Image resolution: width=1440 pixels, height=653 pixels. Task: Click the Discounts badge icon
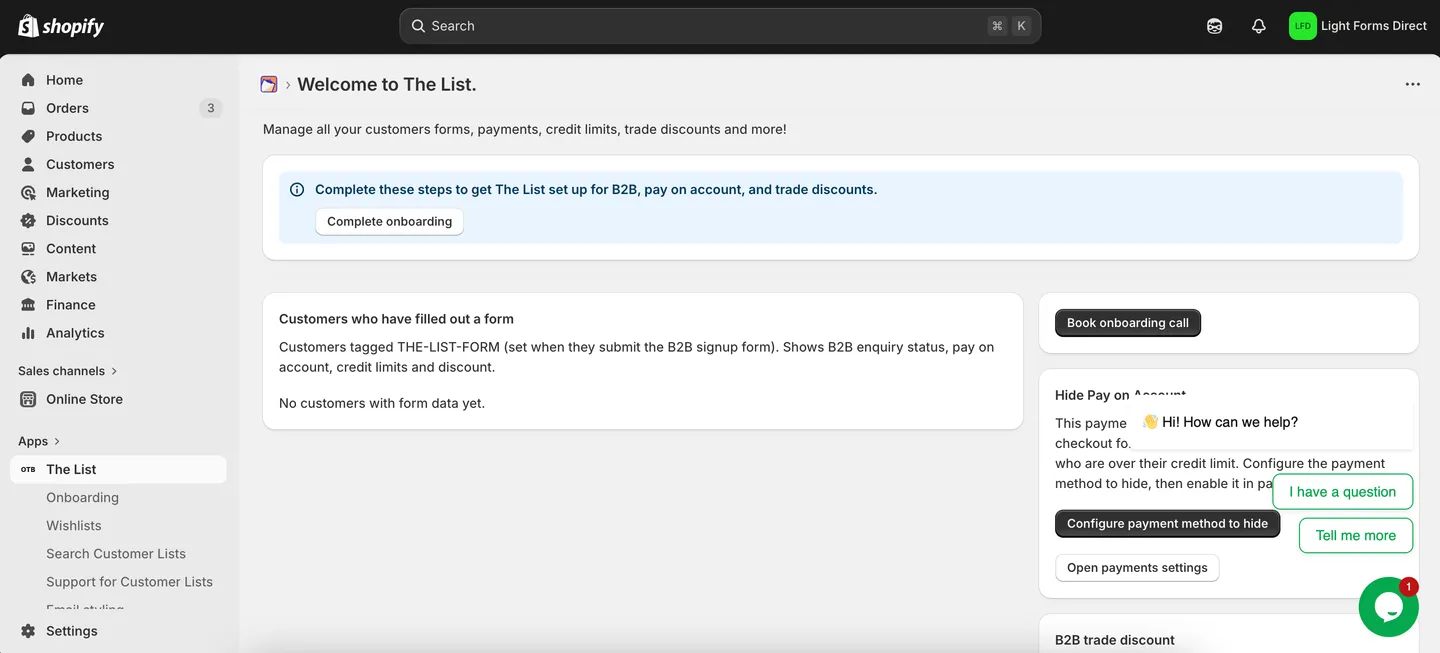(x=28, y=220)
